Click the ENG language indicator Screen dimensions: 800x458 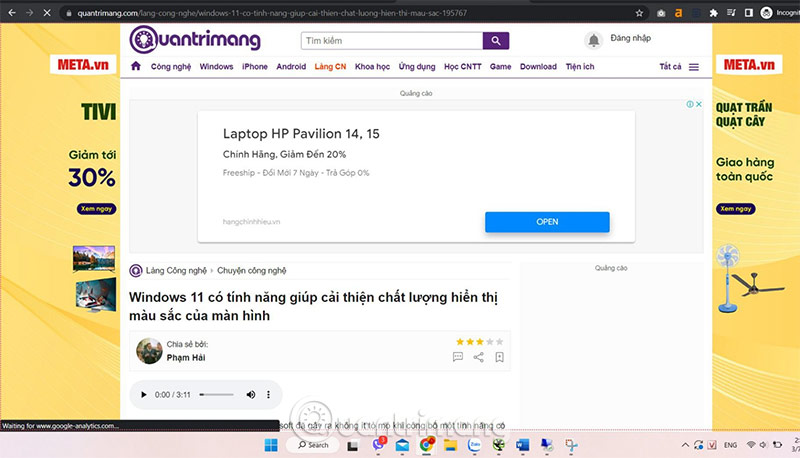[730, 445]
